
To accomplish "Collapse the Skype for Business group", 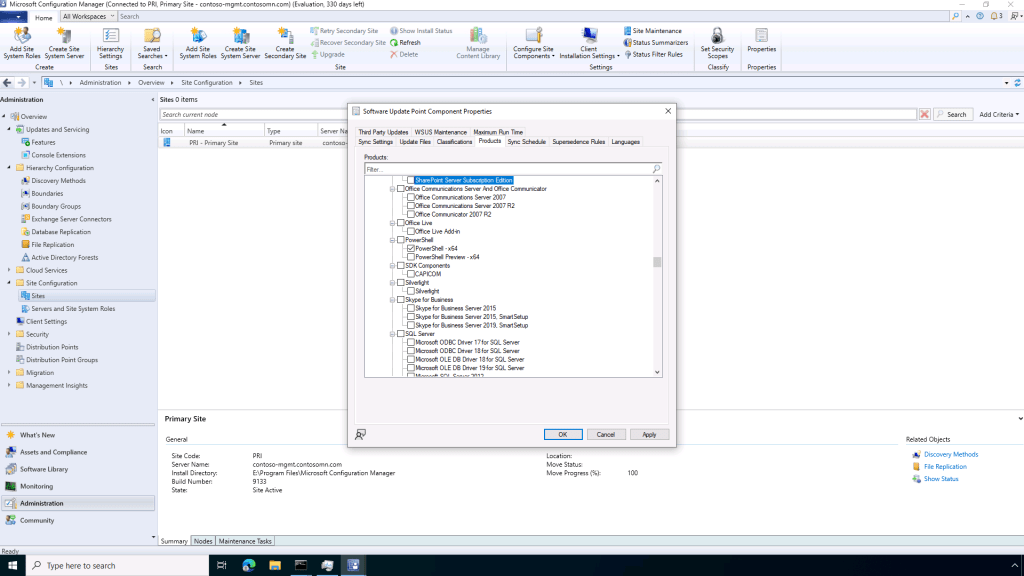I will (x=392, y=299).
